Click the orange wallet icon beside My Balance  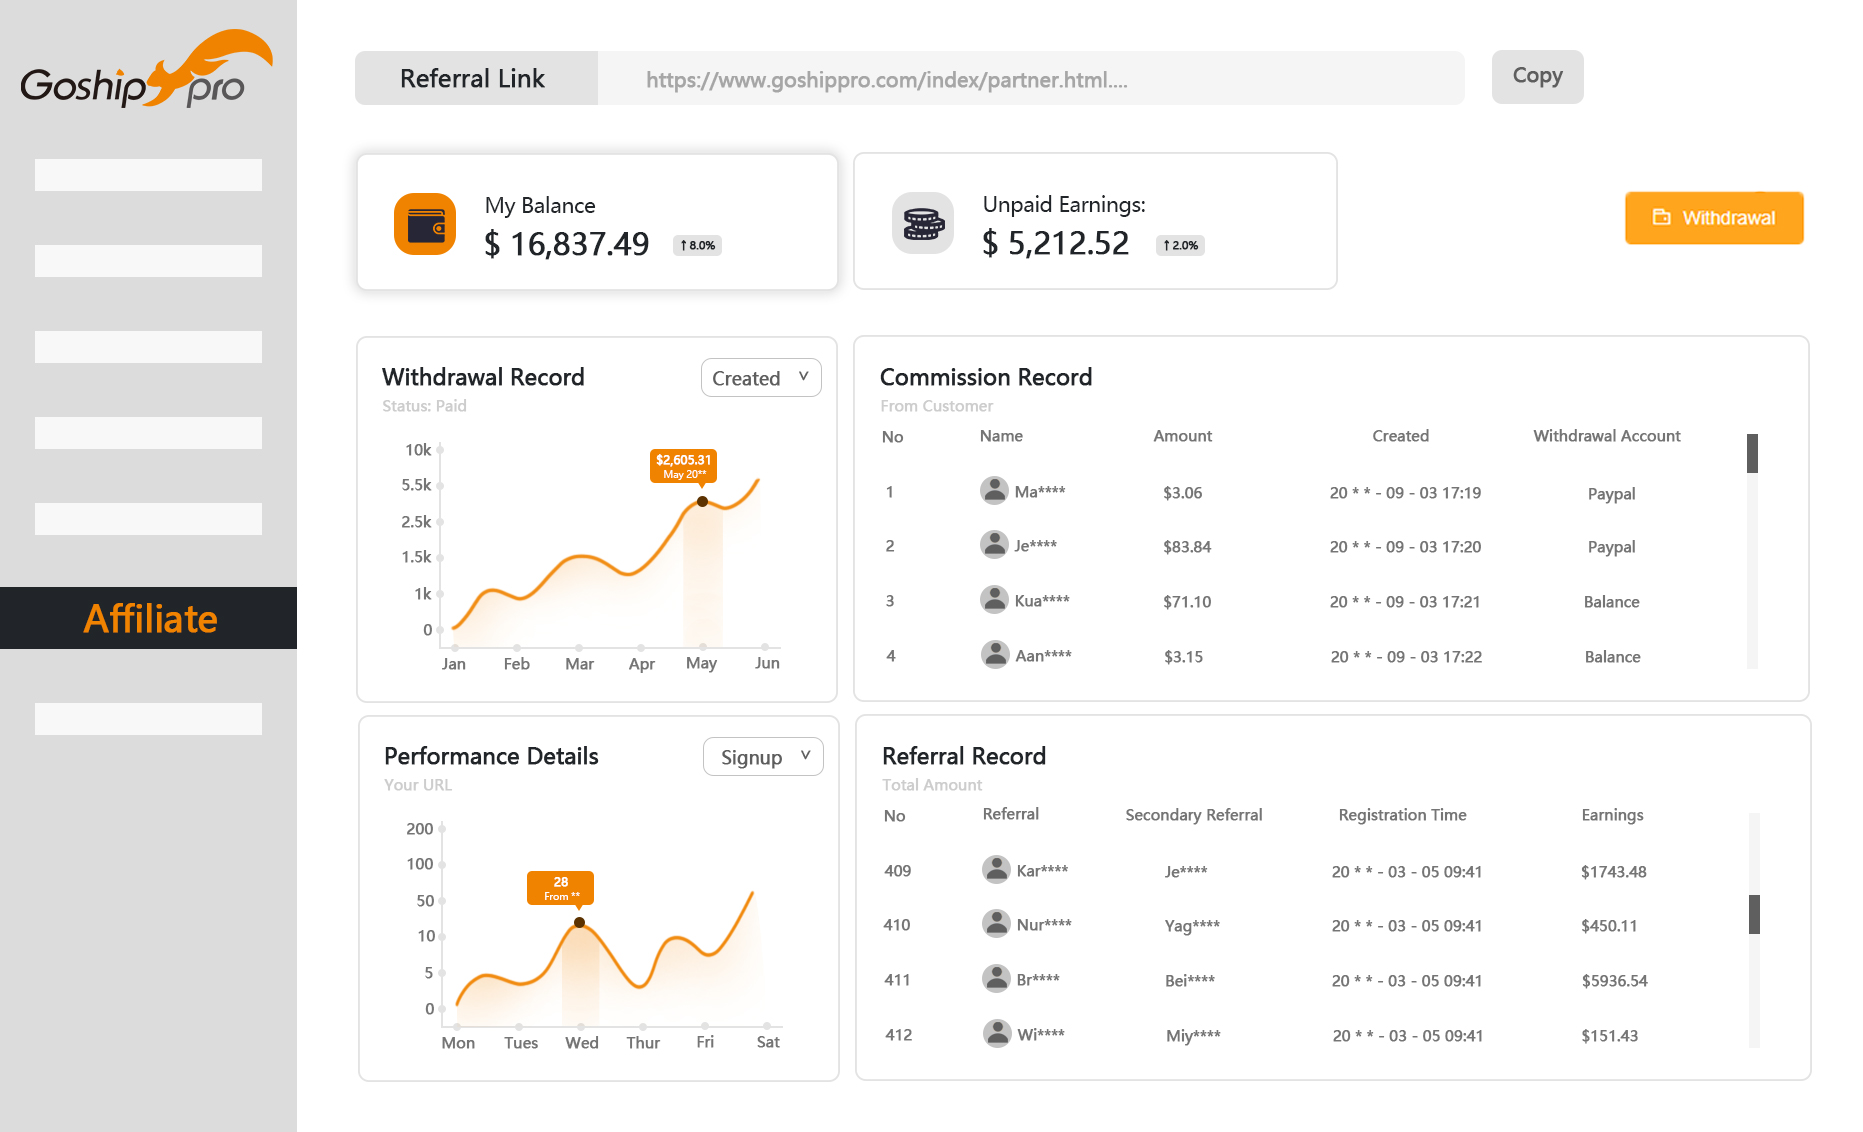(425, 224)
